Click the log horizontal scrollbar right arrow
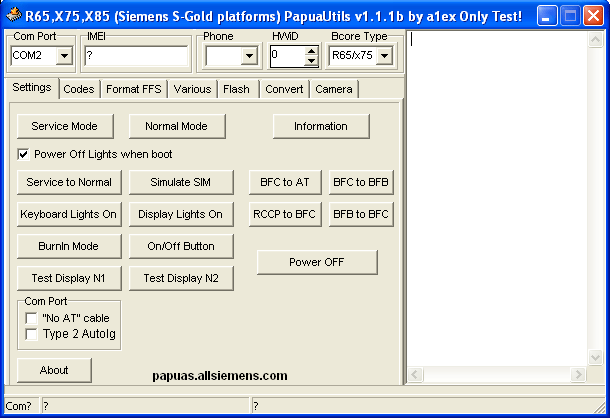Image resolution: width=610 pixels, height=418 pixels. (x=578, y=374)
